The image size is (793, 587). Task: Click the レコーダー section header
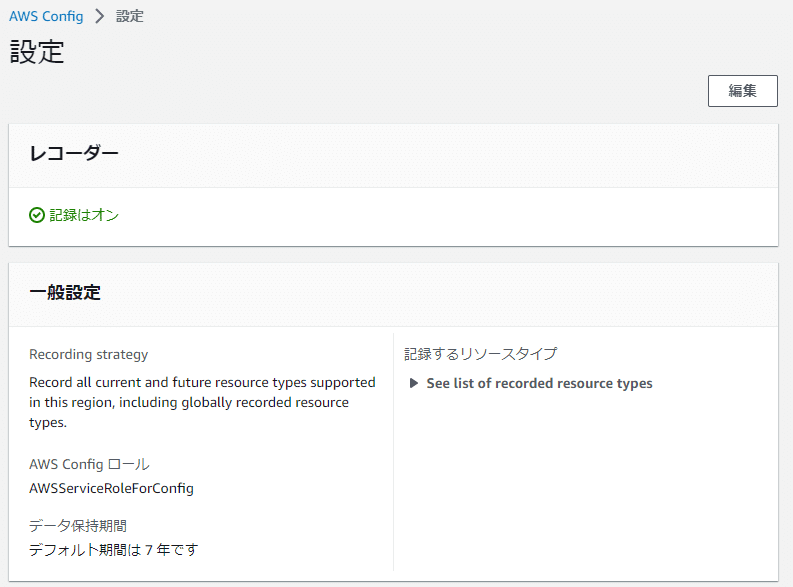point(74,153)
